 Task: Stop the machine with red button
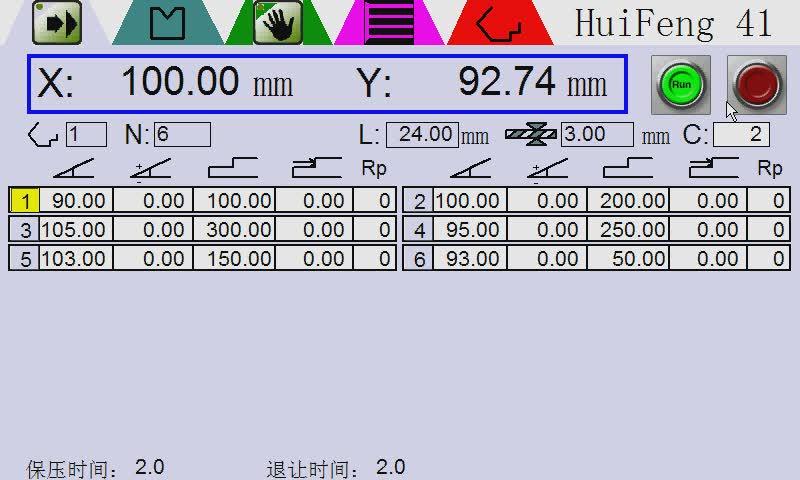(757, 85)
